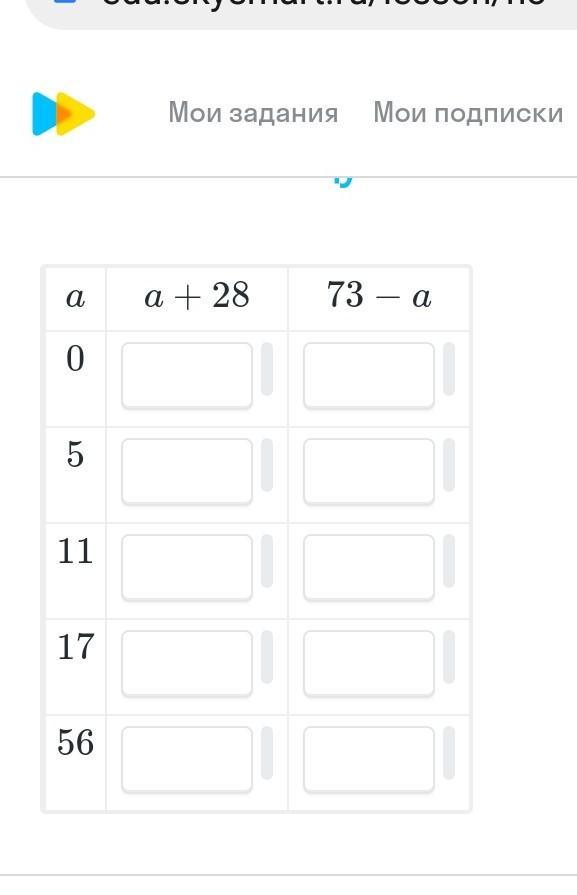Click the 73 − a input for a = 11

tap(369, 567)
